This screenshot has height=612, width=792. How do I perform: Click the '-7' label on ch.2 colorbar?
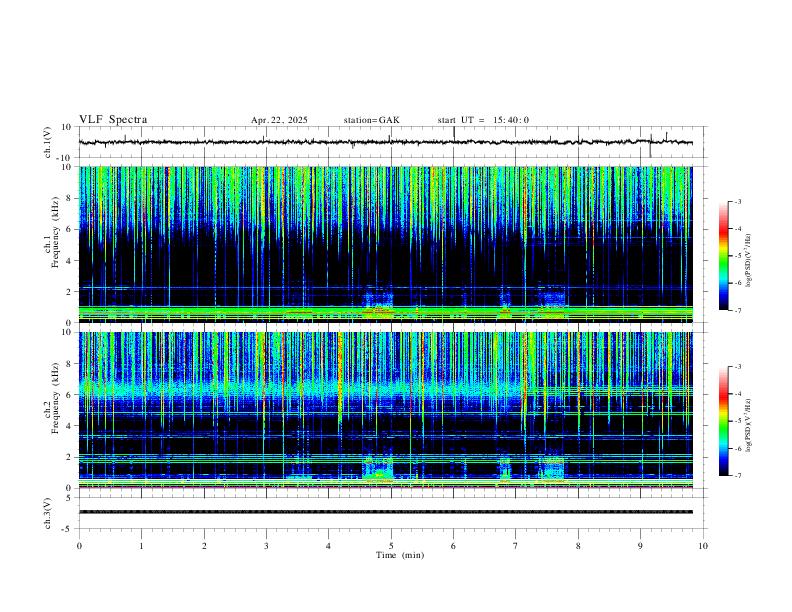click(x=737, y=475)
